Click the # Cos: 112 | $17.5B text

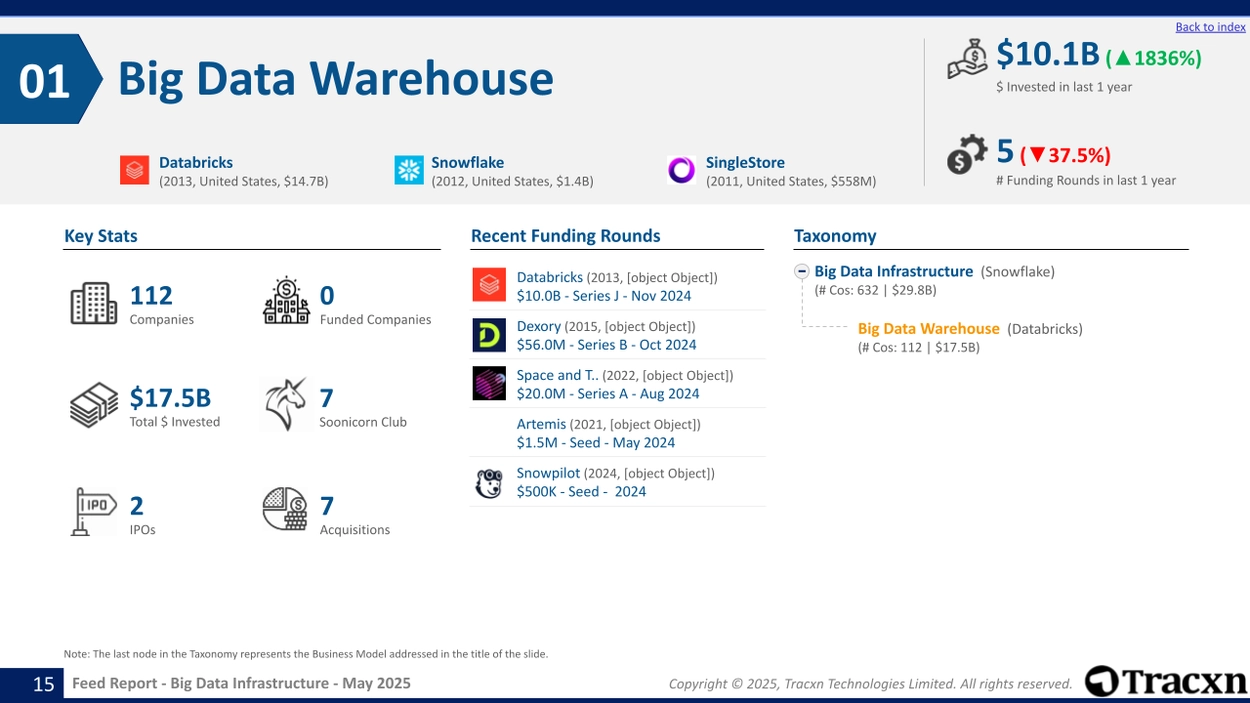pos(919,347)
